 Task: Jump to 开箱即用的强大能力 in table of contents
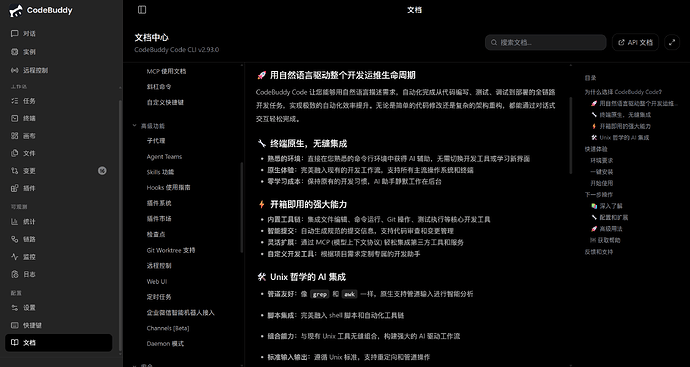click(621, 126)
